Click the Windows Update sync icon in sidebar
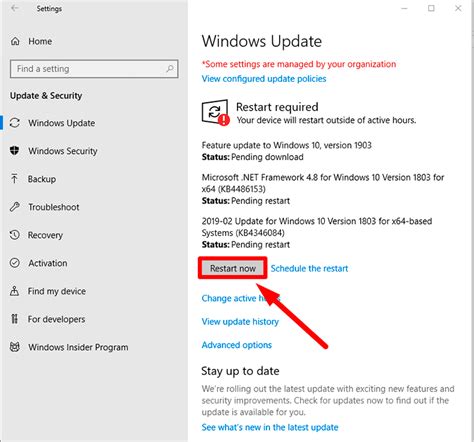This screenshot has height=442, width=474. click(x=15, y=123)
